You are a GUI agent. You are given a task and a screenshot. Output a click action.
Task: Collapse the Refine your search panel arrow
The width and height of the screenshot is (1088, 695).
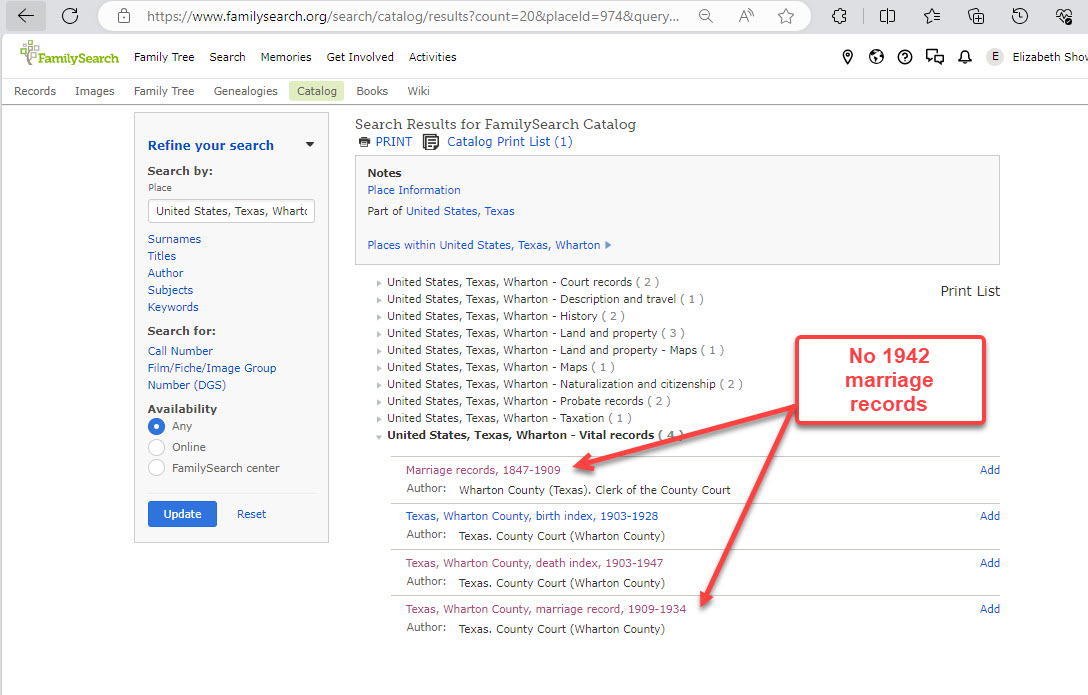point(309,145)
